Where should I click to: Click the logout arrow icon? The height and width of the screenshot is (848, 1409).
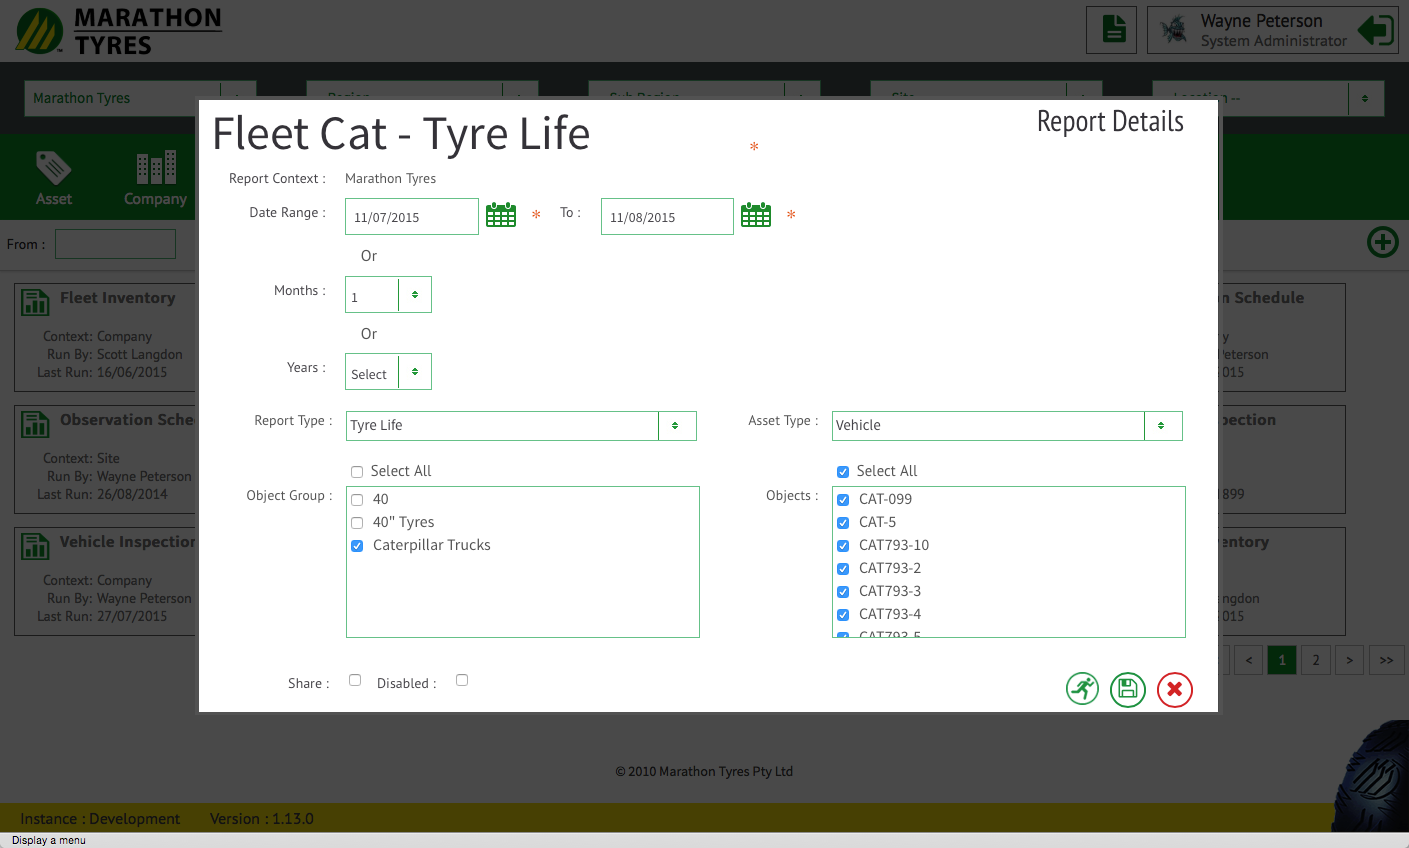point(1376,30)
